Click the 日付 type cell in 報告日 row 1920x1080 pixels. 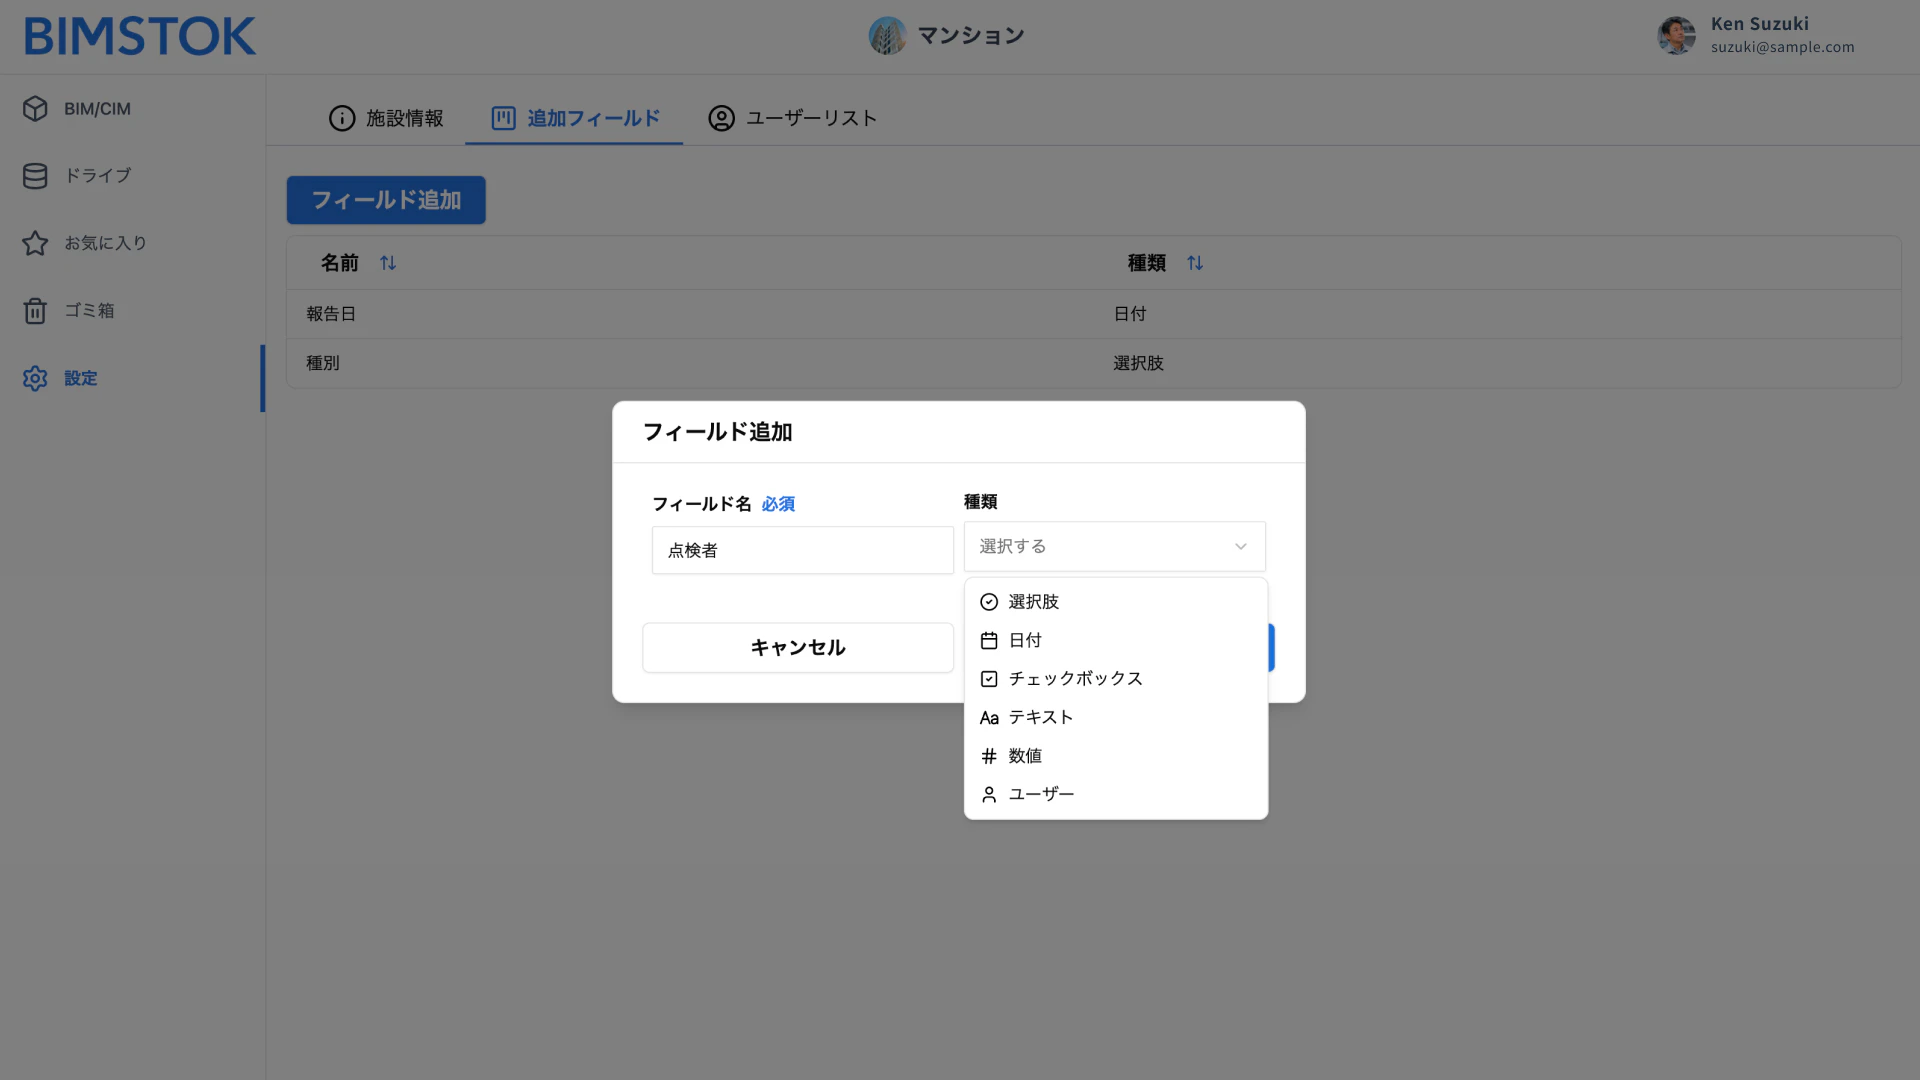[x=1130, y=314]
